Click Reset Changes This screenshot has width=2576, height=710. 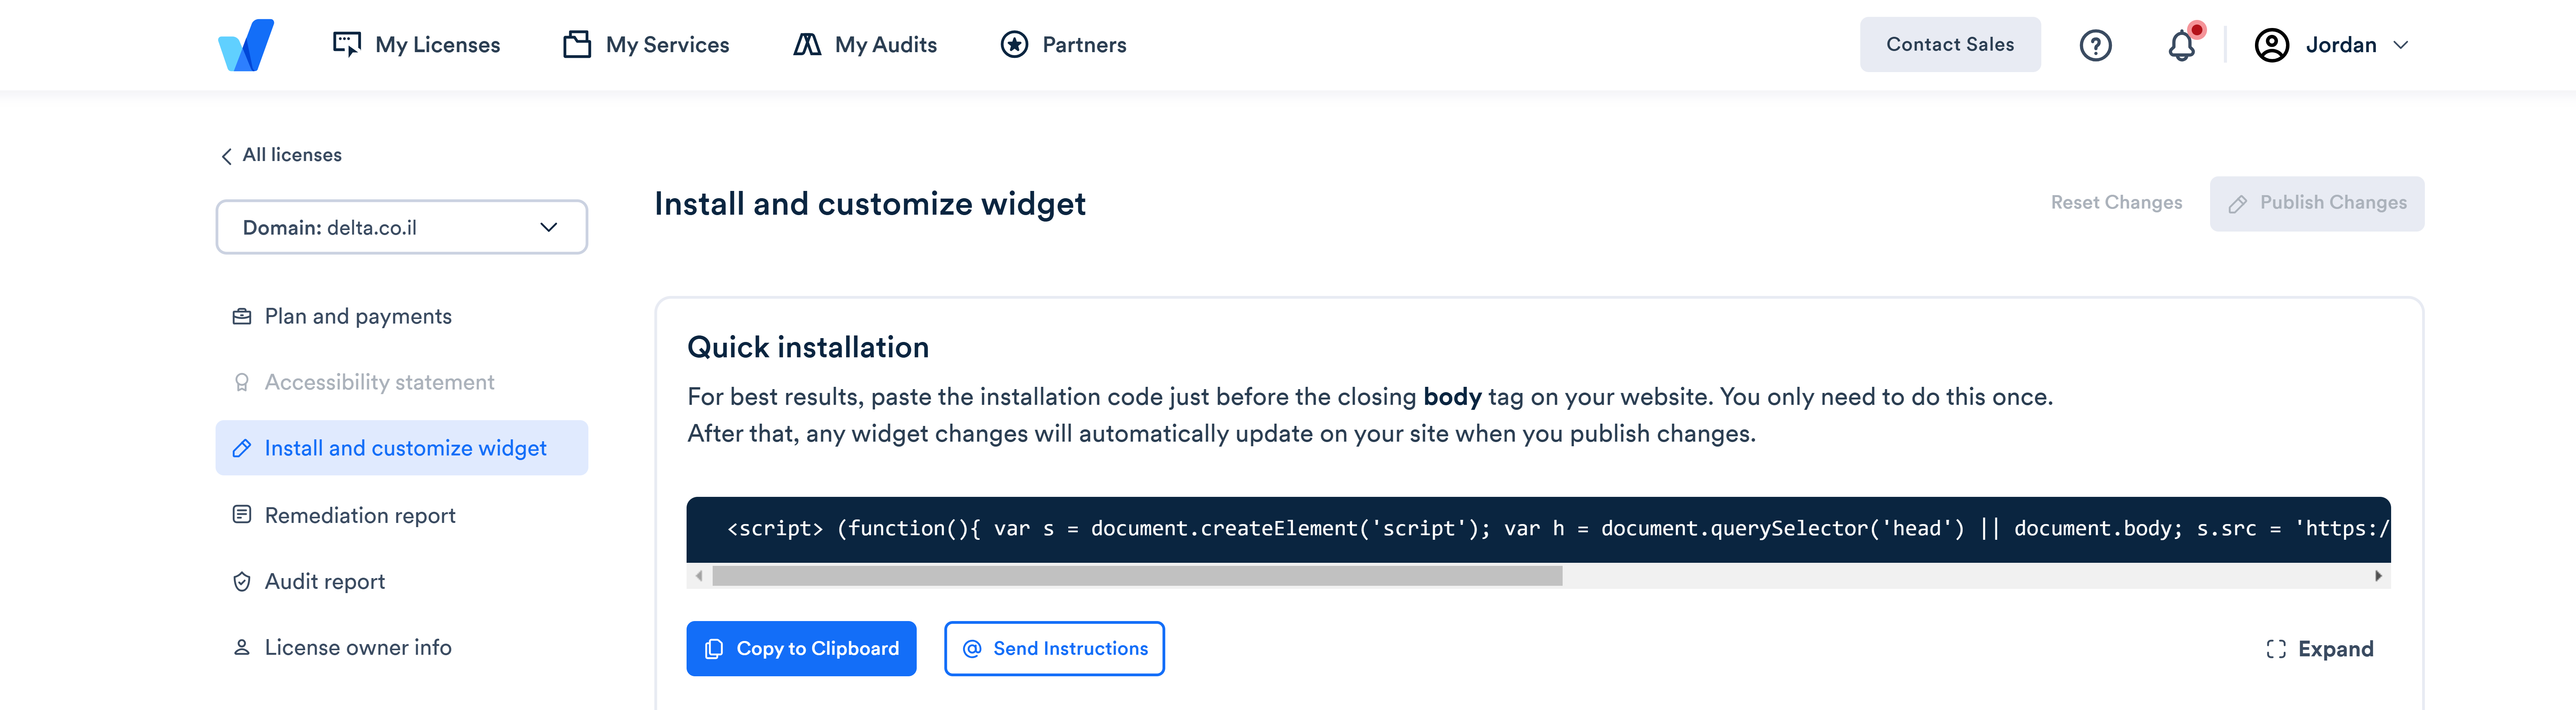(x=2116, y=202)
